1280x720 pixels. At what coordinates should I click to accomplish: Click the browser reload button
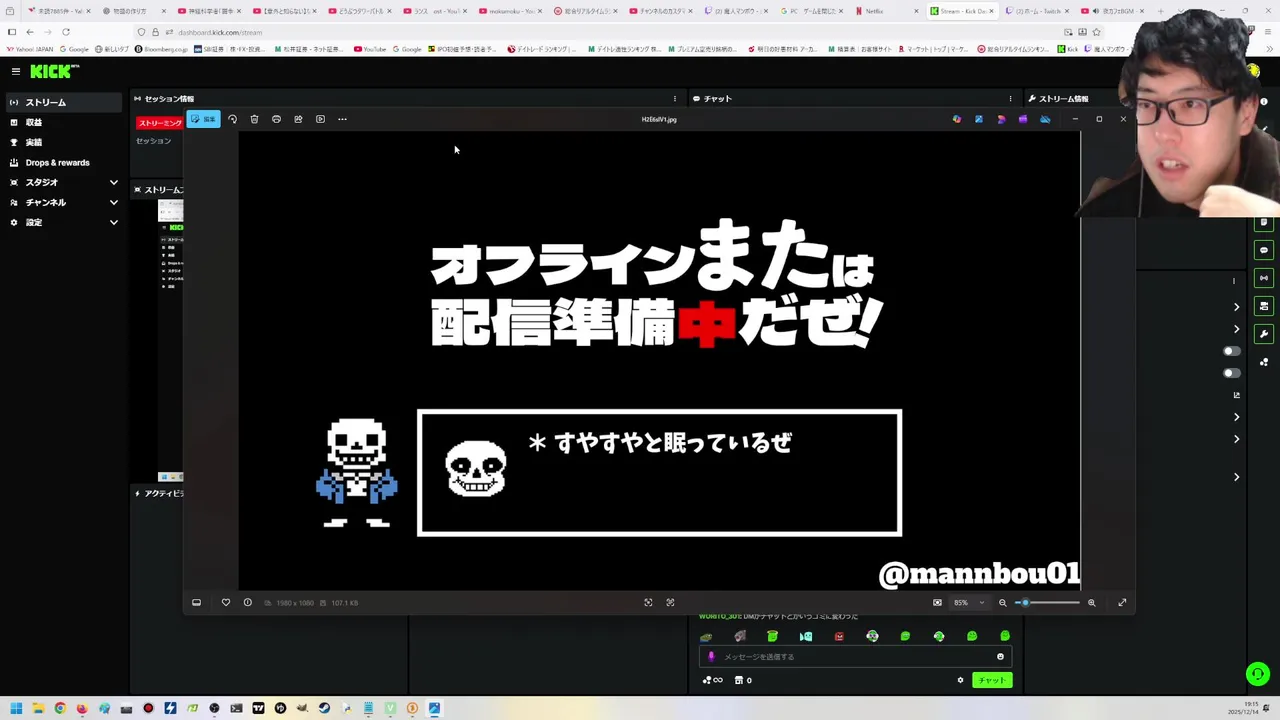[x=66, y=32]
